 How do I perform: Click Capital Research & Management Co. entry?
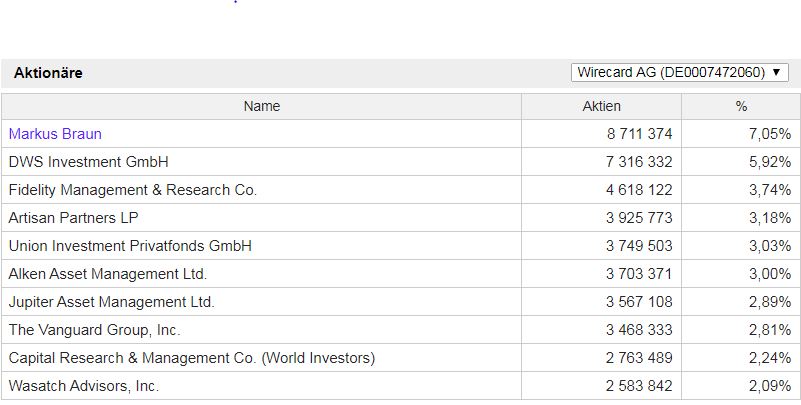pyautogui.click(x=191, y=358)
